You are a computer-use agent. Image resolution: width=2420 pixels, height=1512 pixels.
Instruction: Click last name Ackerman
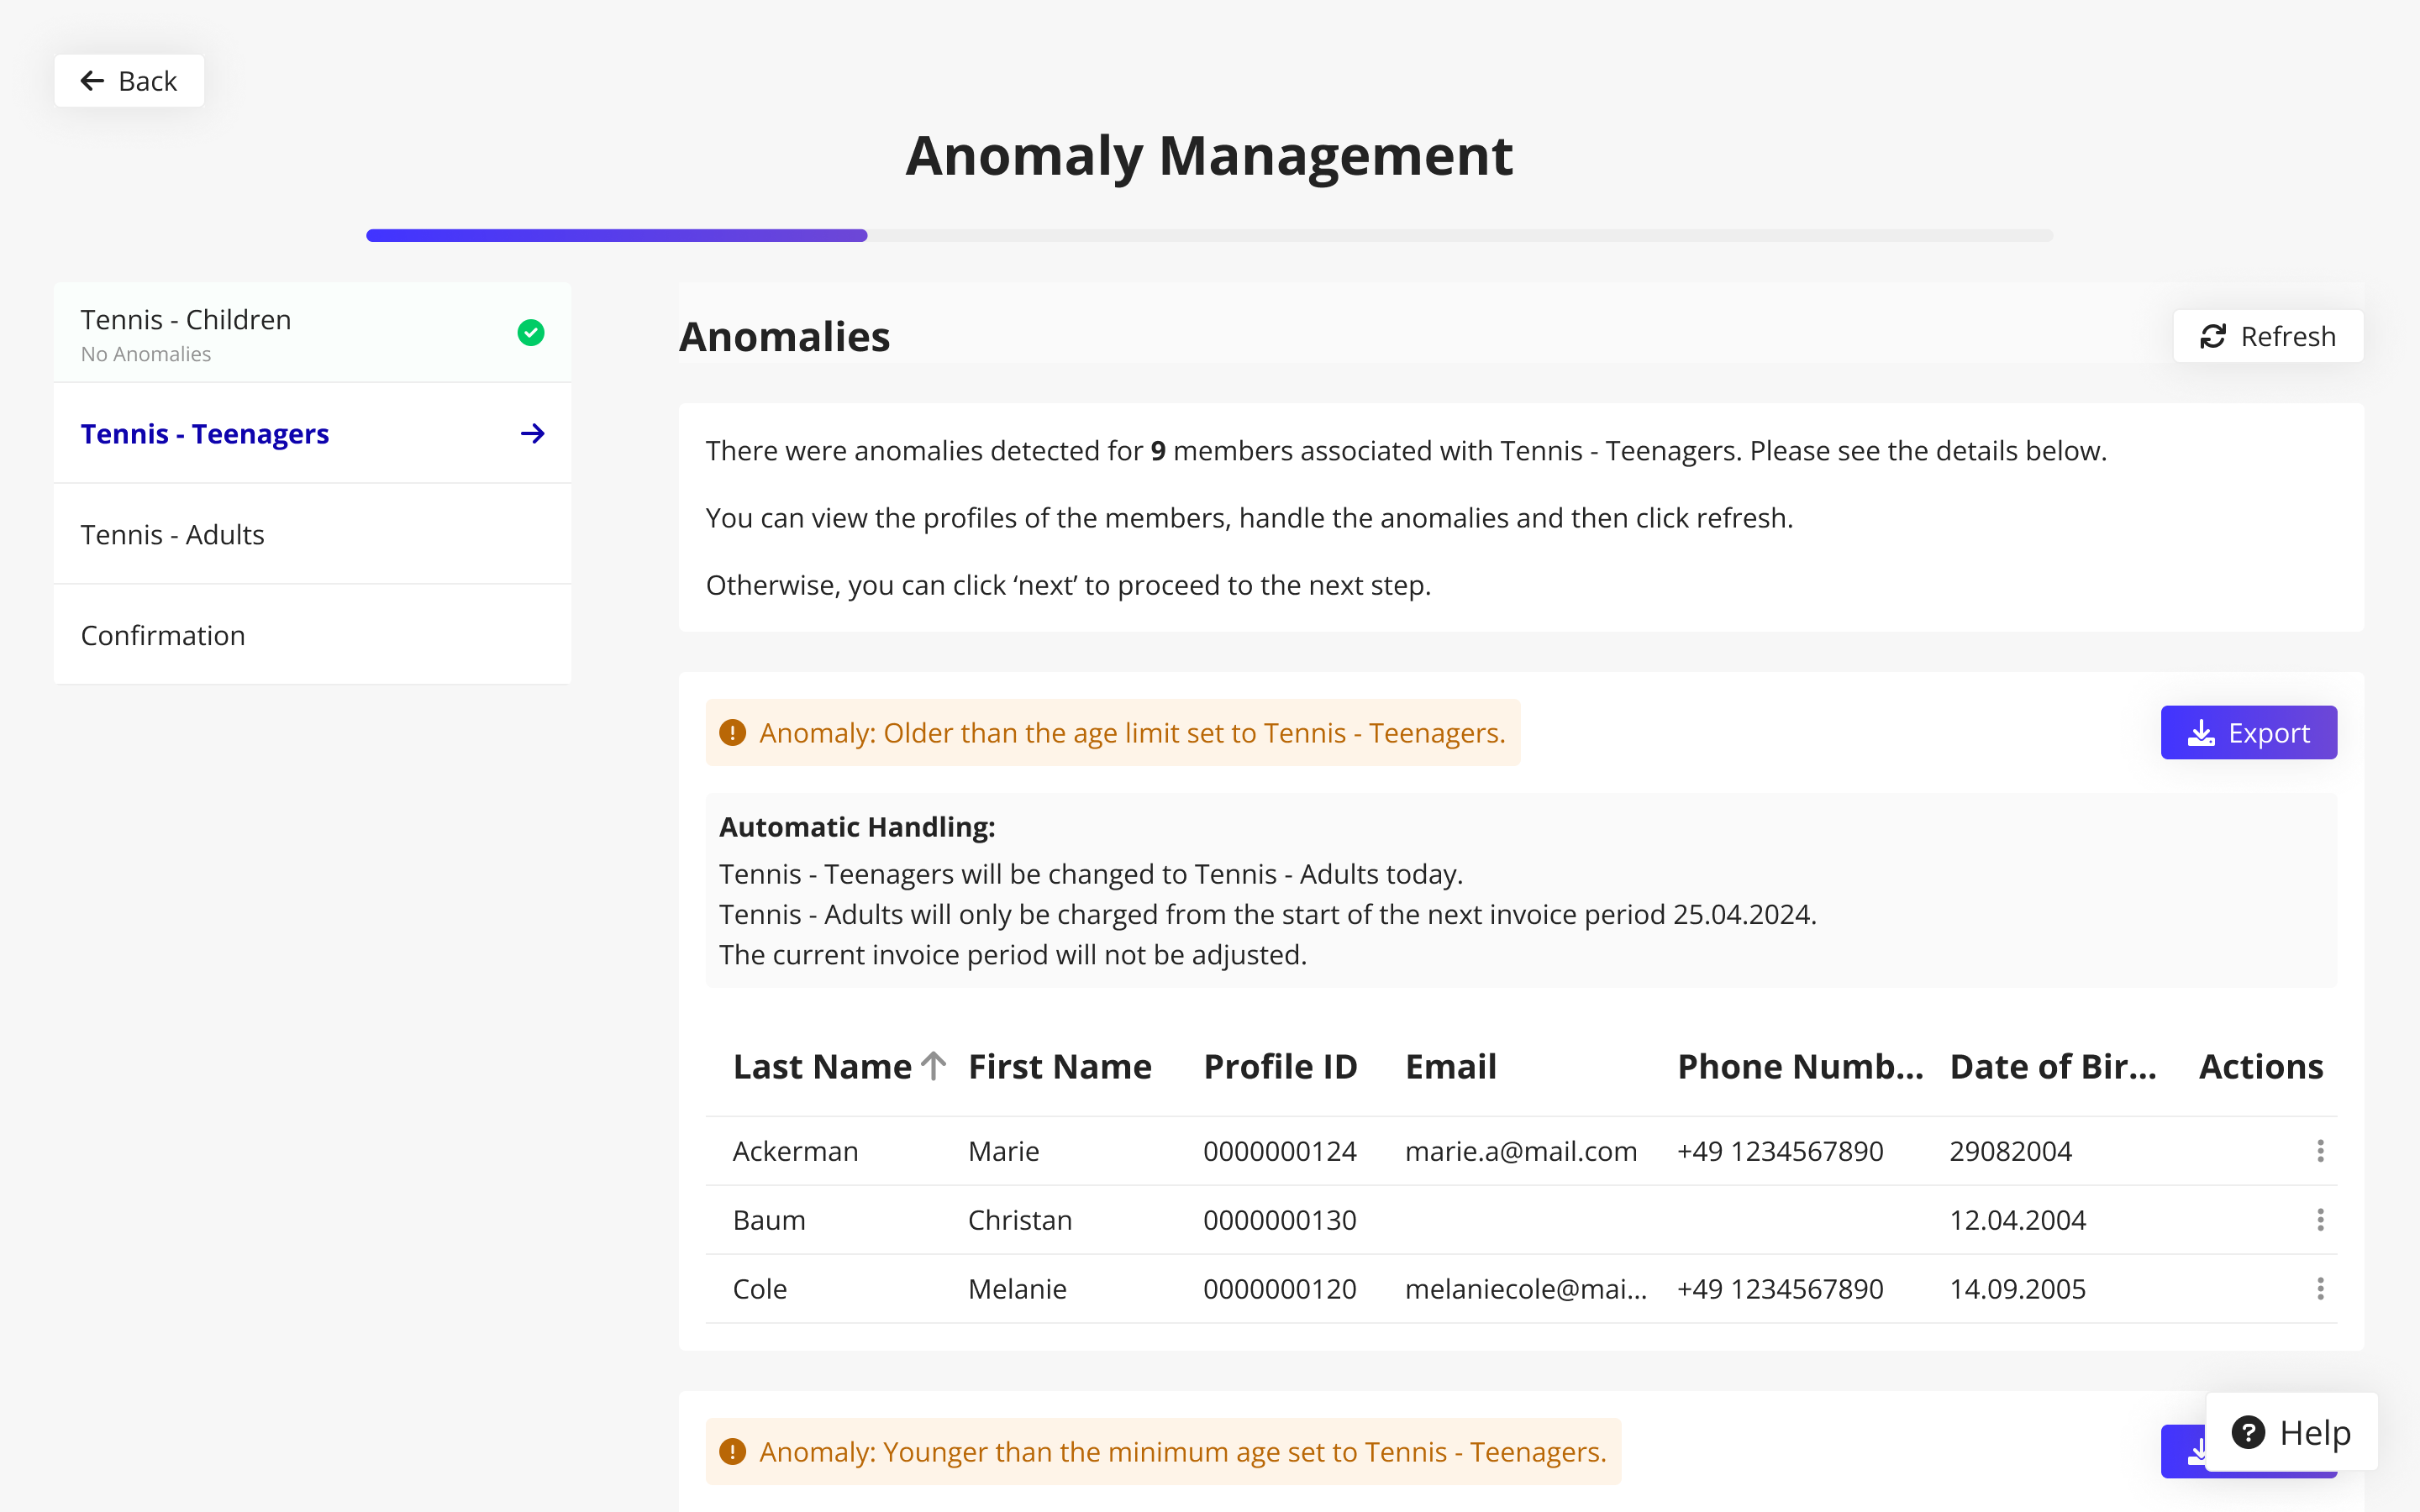point(795,1151)
